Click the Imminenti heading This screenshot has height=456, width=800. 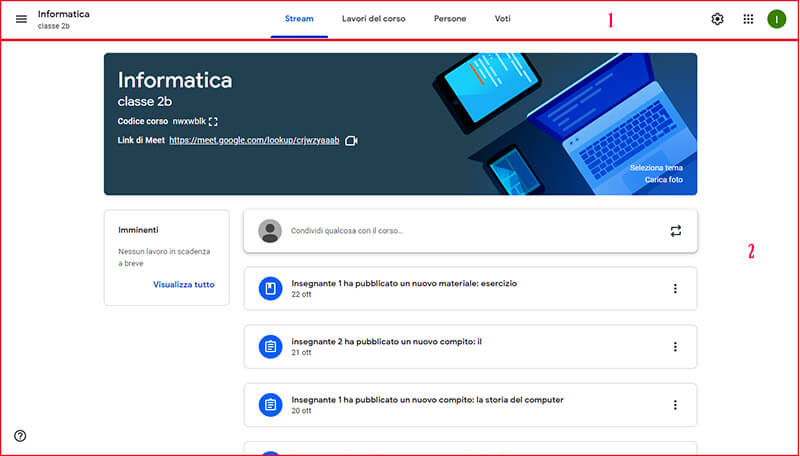(x=138, y=230)
